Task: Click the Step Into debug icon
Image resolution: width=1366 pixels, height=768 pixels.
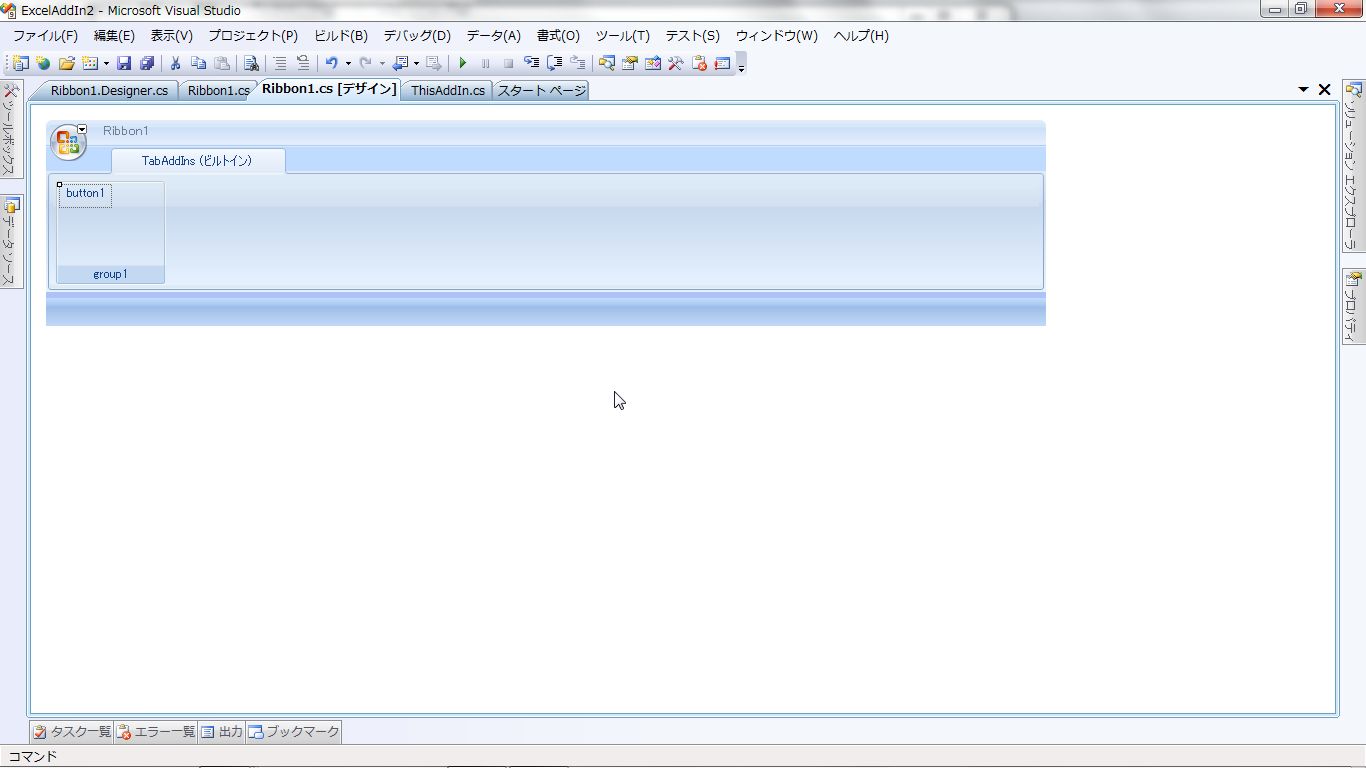Action: 531,63
